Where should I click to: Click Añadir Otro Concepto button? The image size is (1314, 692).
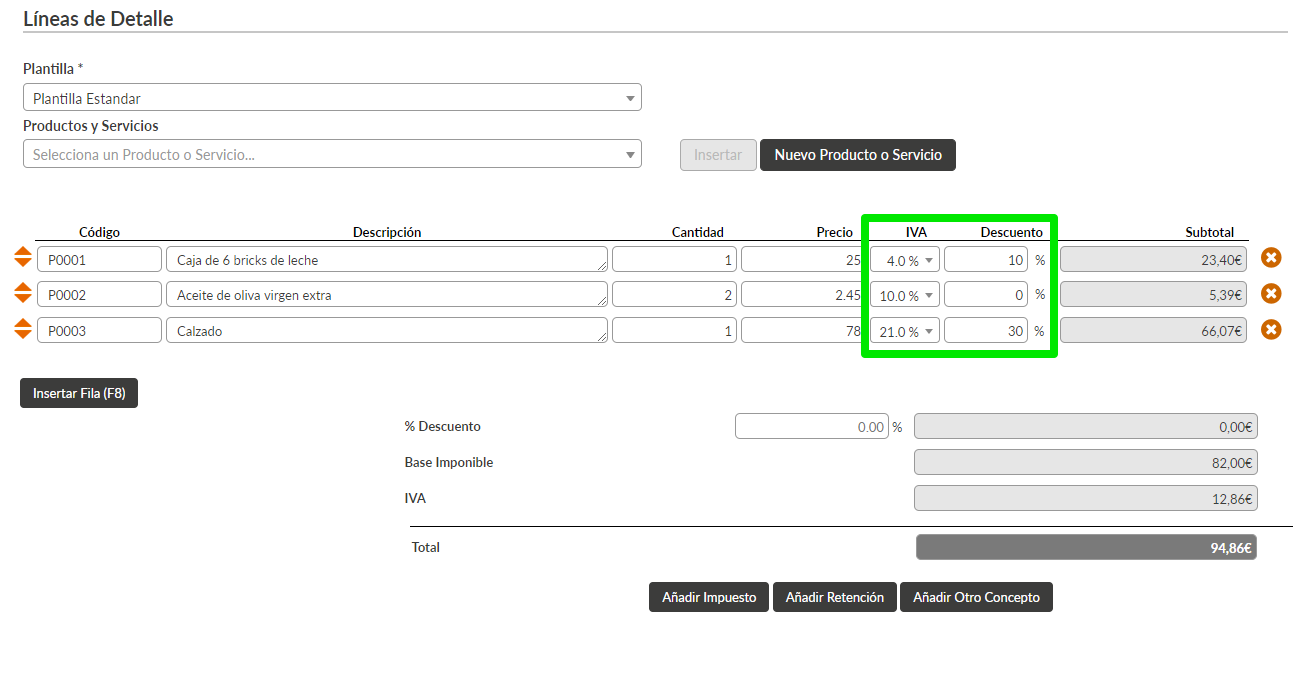[x=976, y=597]
